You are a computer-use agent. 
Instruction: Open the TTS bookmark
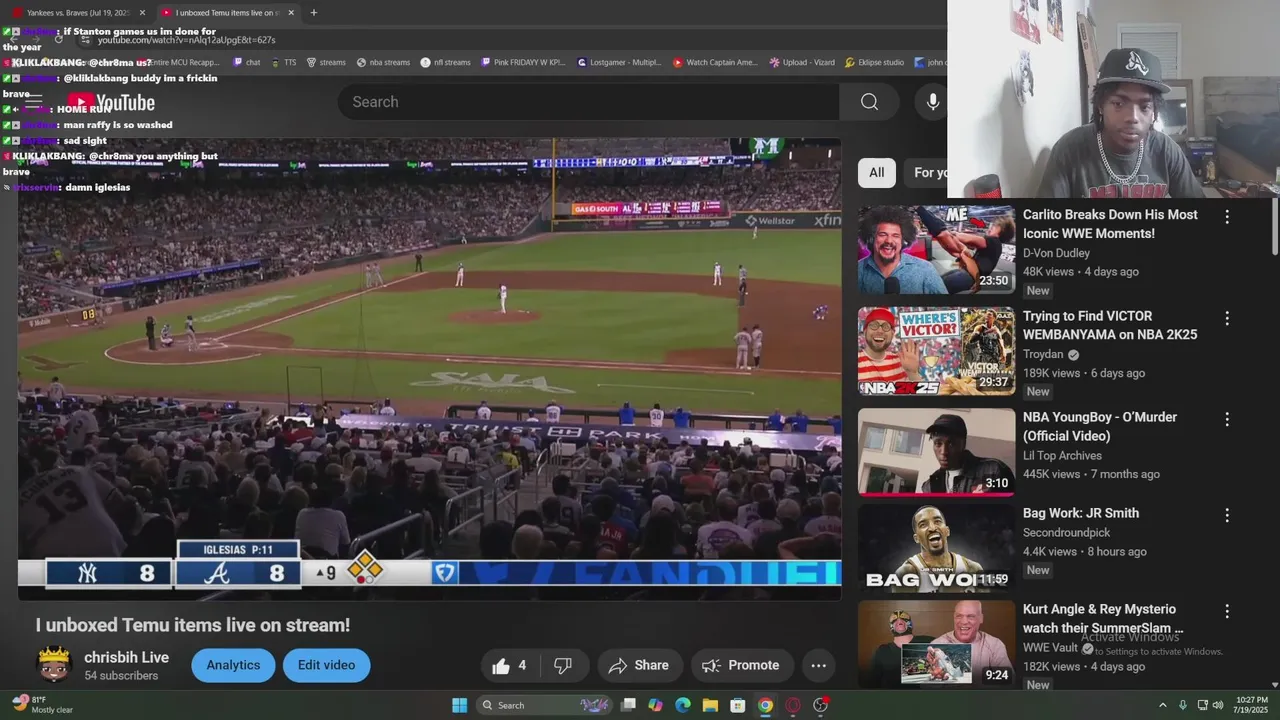(283, 62)
